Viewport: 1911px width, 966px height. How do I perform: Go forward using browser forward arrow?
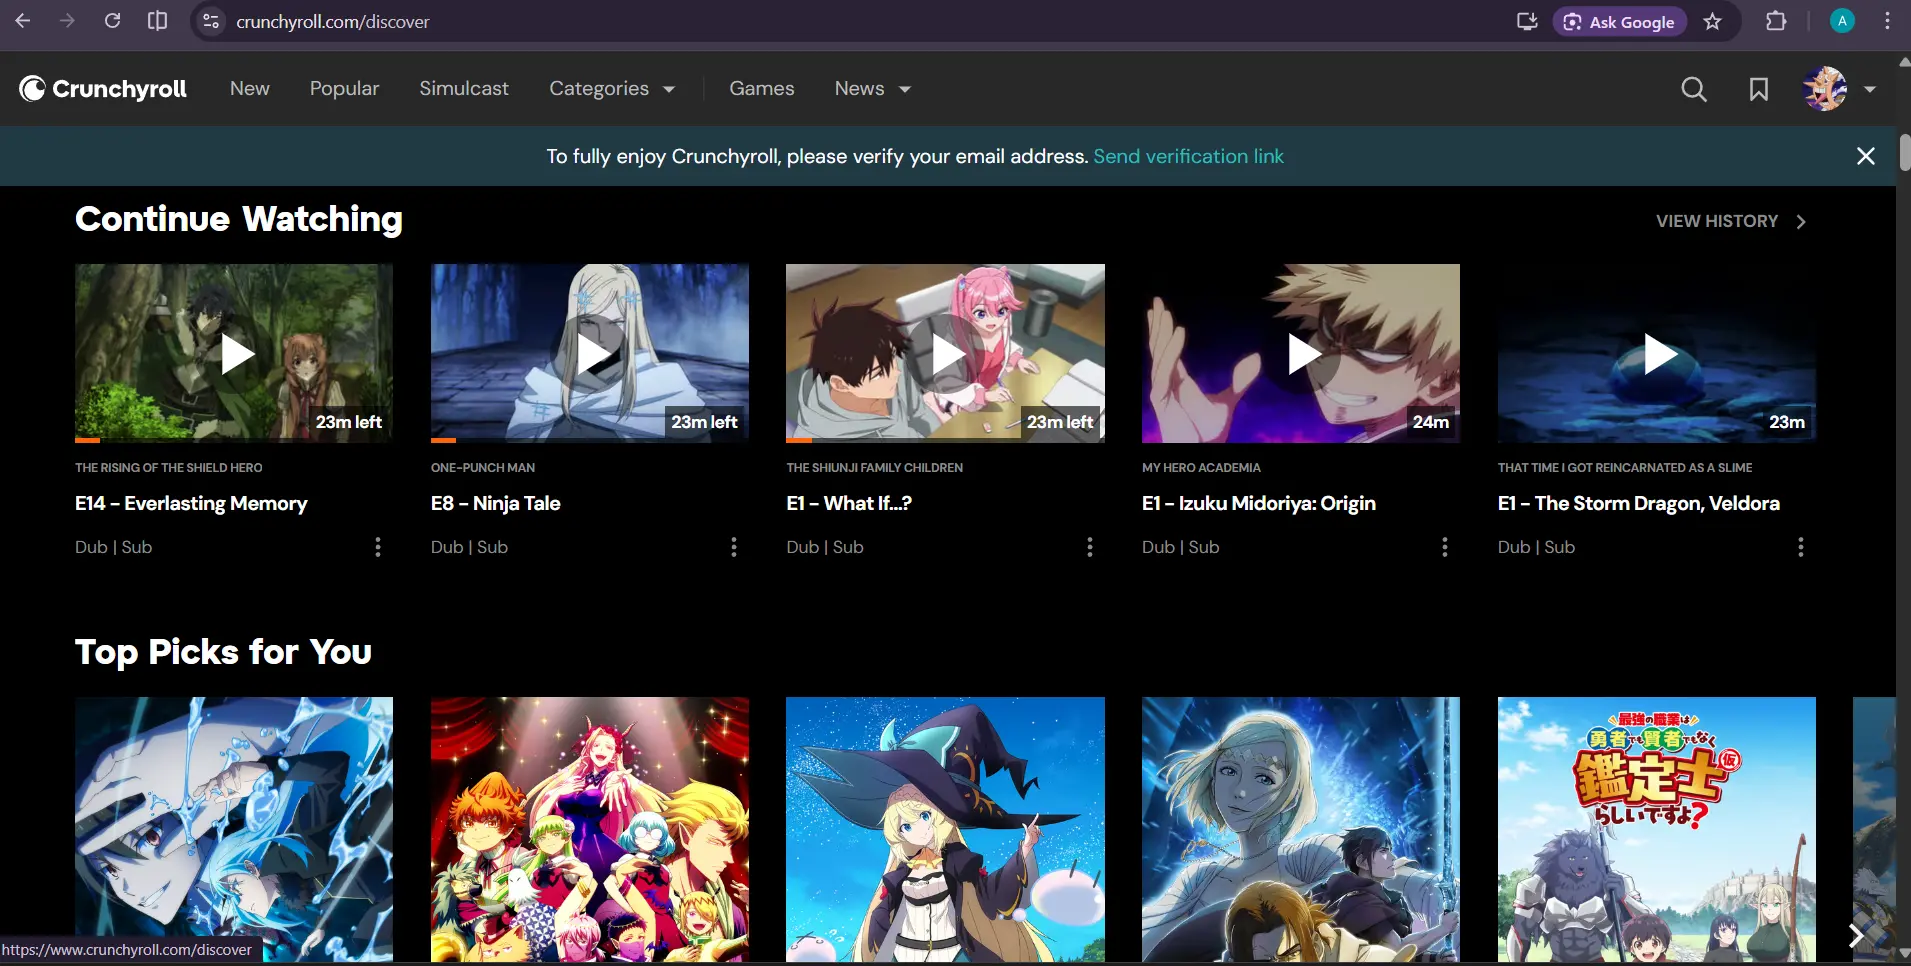tap(67, 21)
